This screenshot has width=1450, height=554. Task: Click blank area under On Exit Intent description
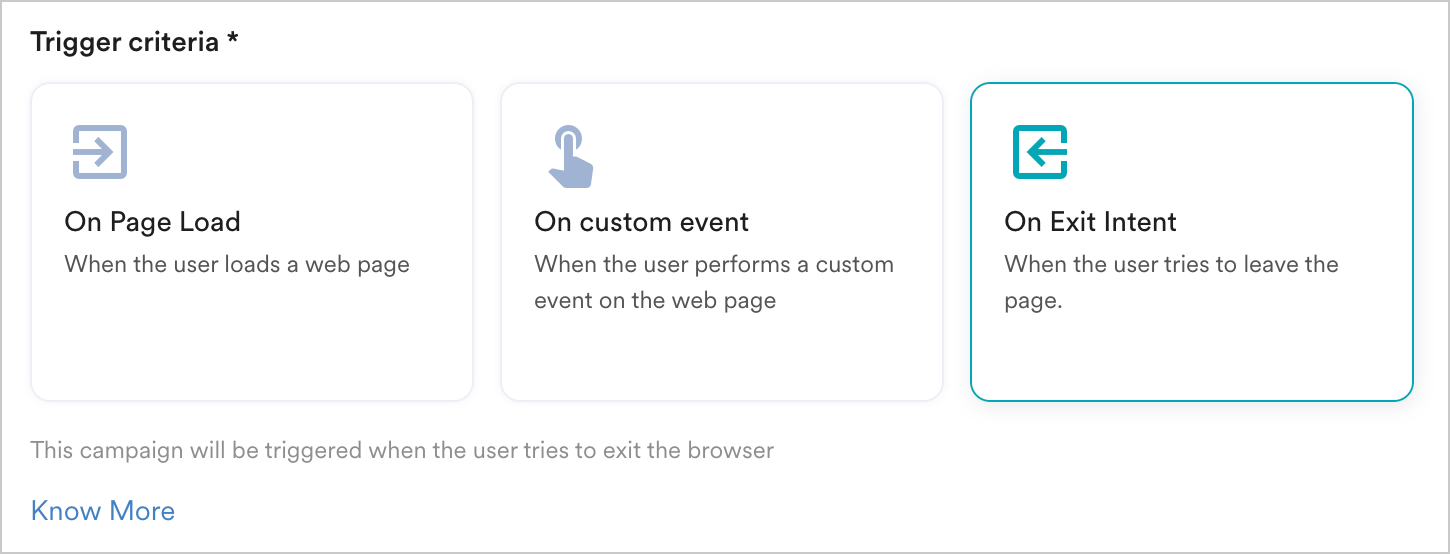pos(1191,355)
